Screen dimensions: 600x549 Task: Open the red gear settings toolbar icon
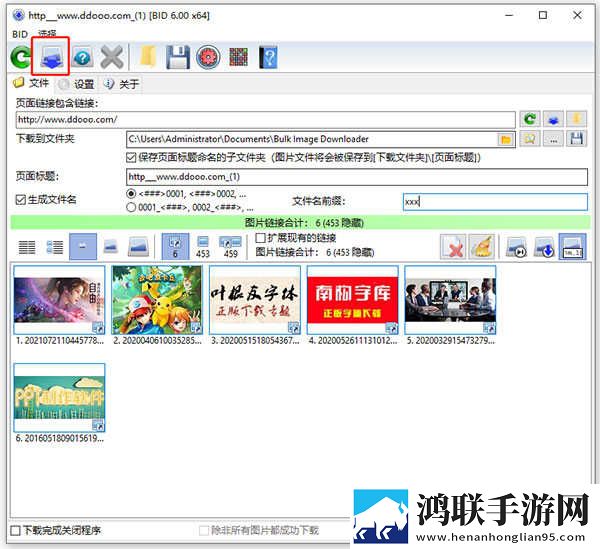[208, 57]
